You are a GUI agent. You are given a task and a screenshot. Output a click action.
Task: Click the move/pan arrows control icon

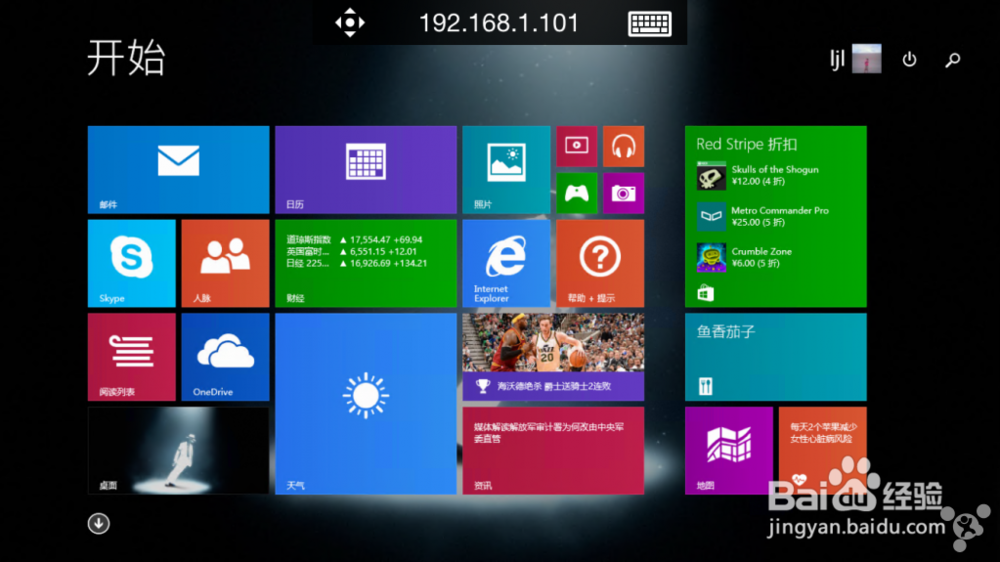click(x=350, y=22)
